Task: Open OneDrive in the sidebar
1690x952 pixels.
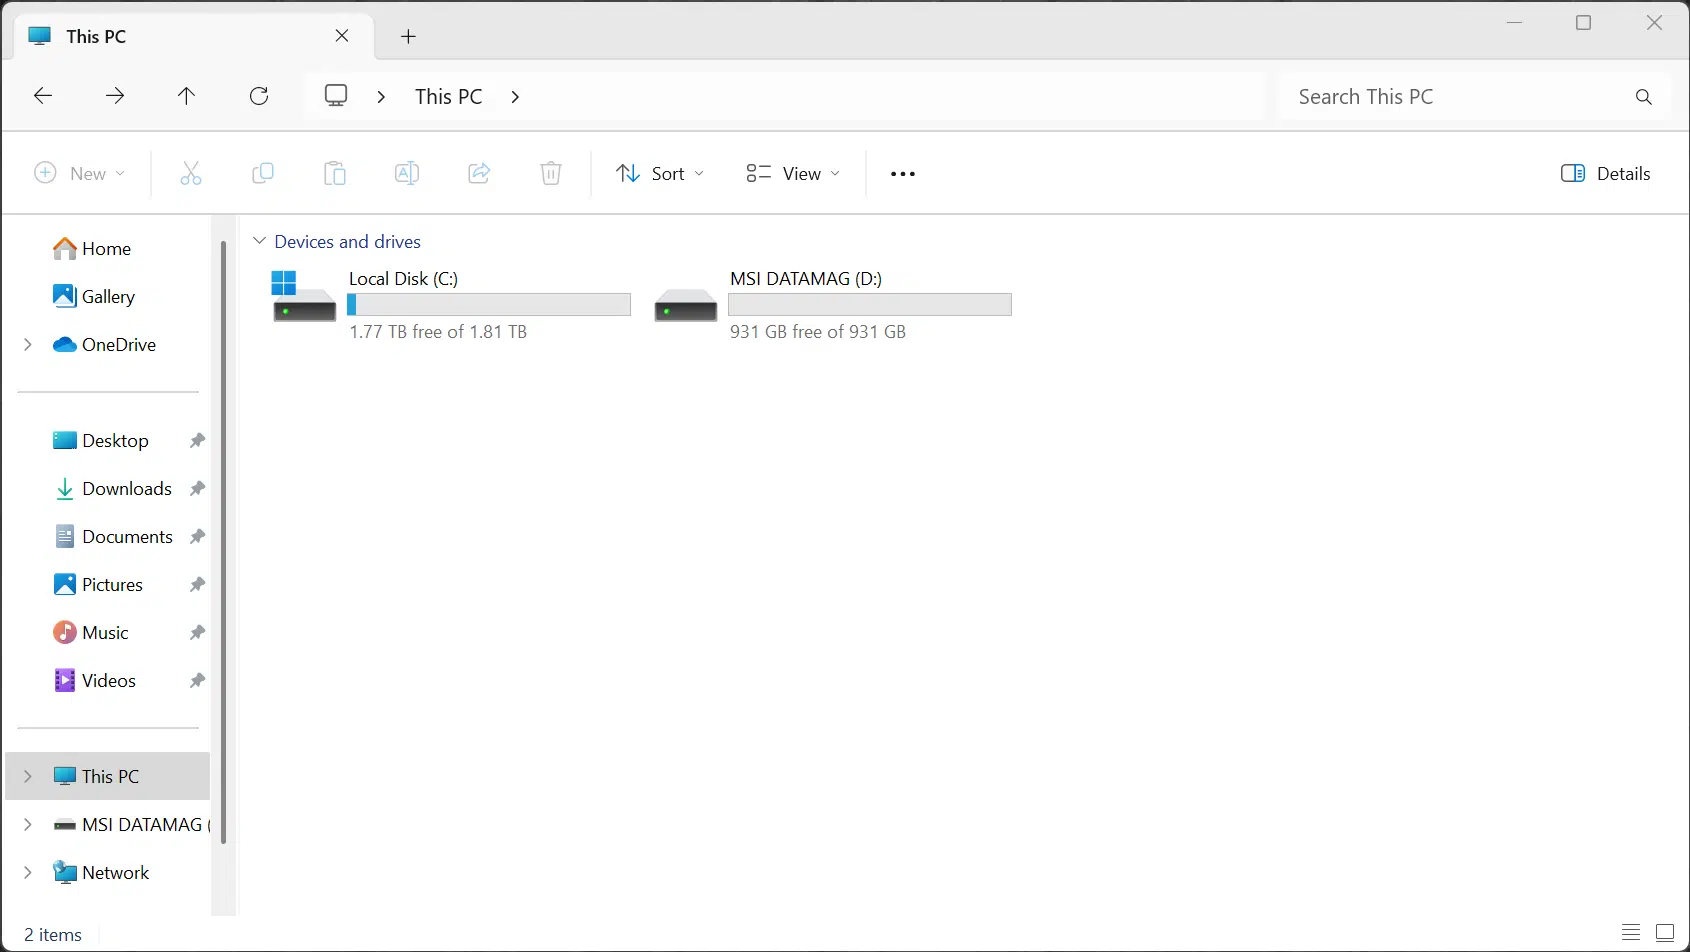Action: tap(119, 345)
